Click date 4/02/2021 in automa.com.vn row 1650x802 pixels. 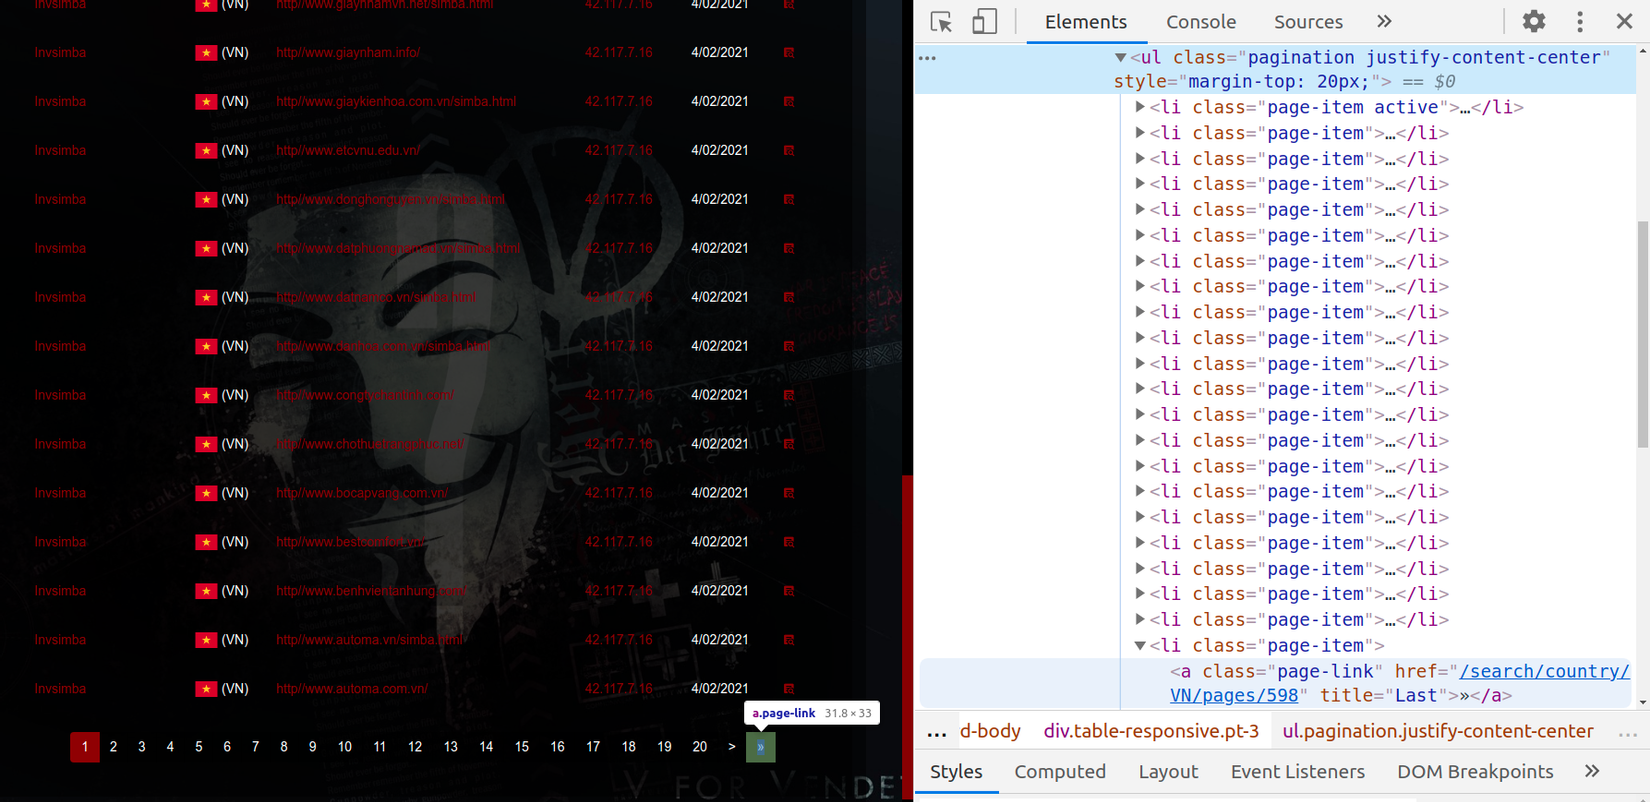coord(720,690)
